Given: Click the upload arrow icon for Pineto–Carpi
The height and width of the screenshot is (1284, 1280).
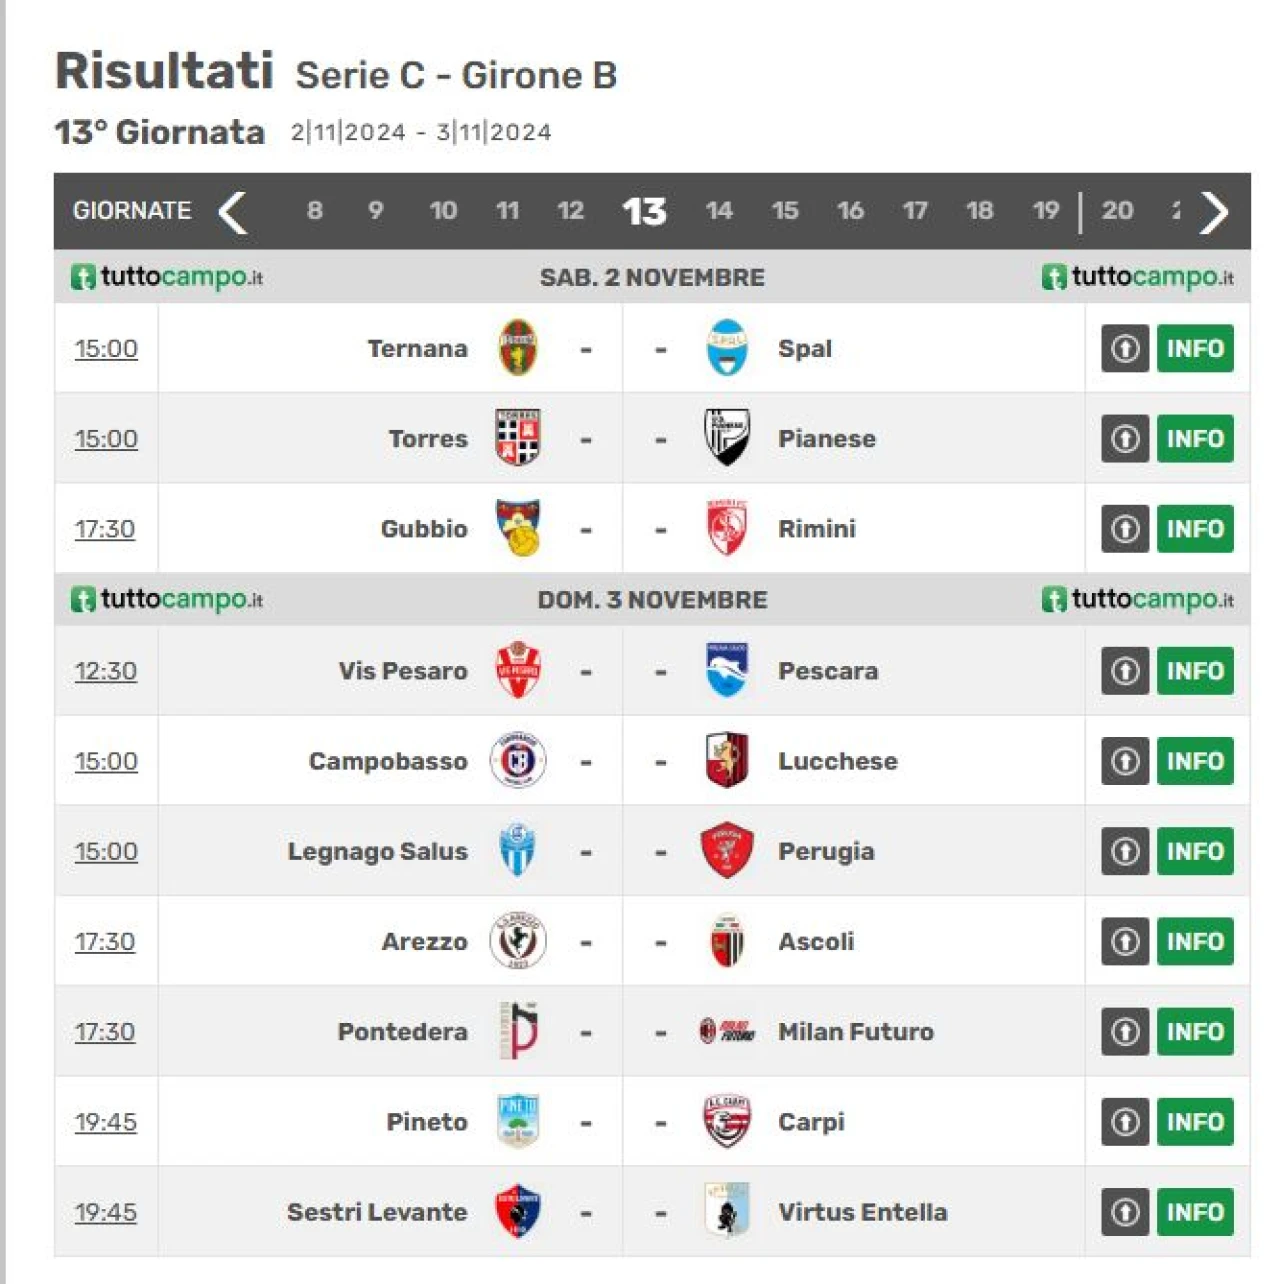Looking at the screenshot, I should pyautogui.click(x=1125, y=1121).
